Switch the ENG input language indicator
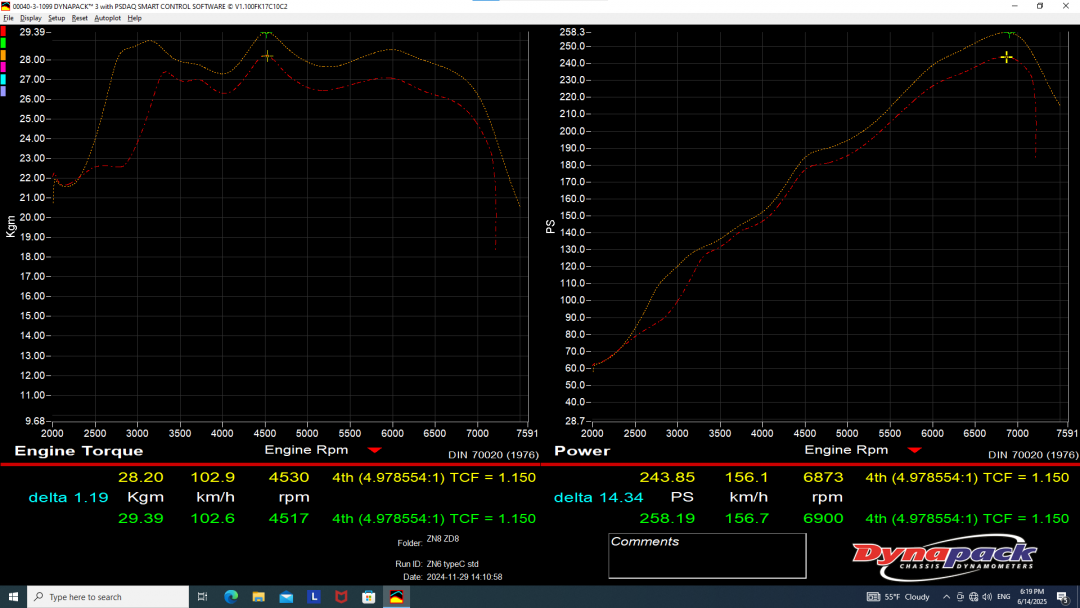The width and height of the screenshot is (1080, 608). [1004, 596]
